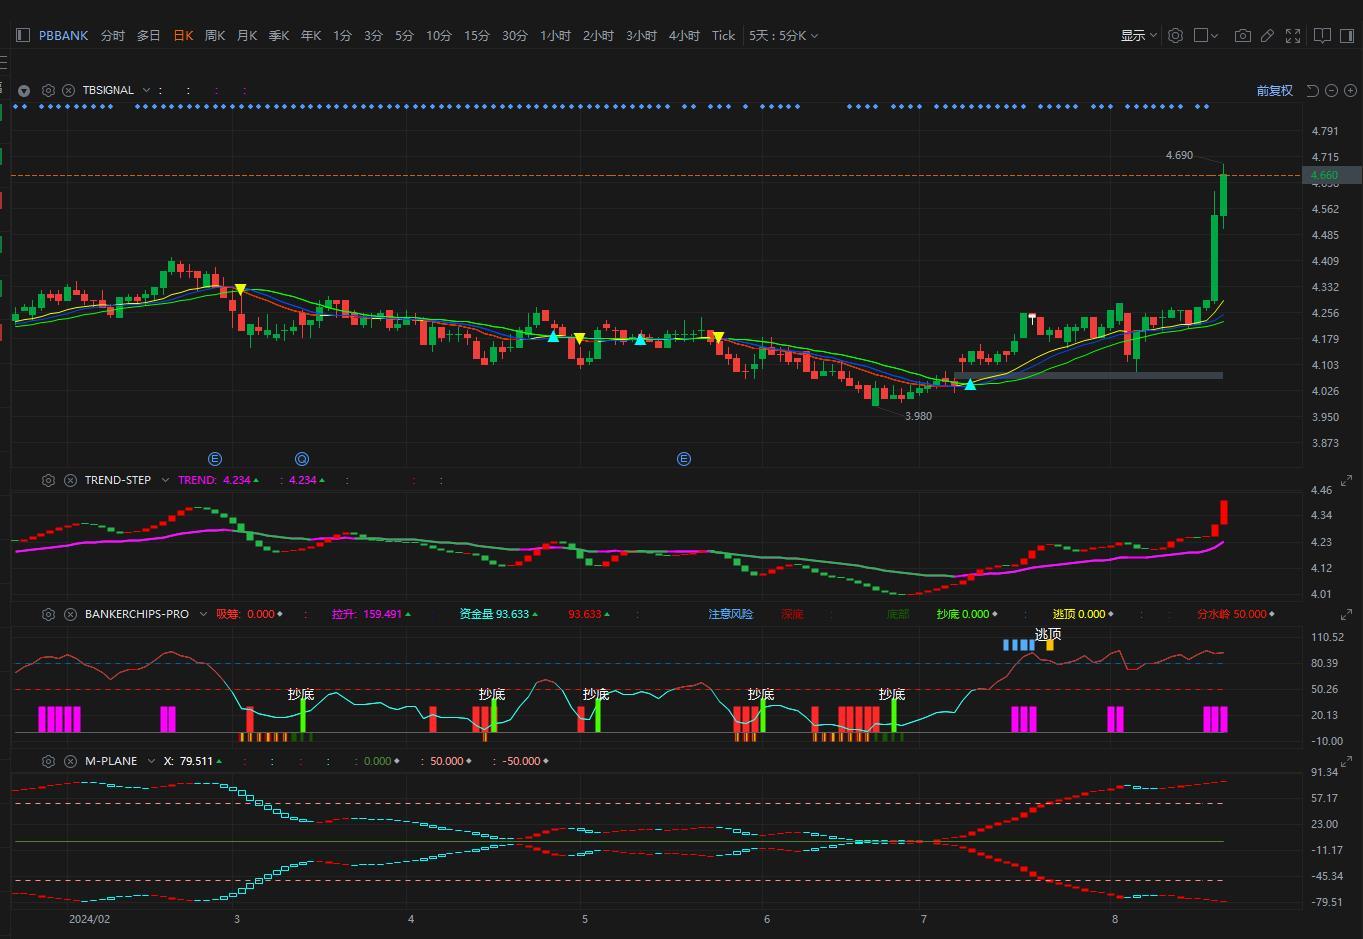Switch to 1小时 one-hour chart
This screenshot has height=939, width=1363.
coord(555,35)
